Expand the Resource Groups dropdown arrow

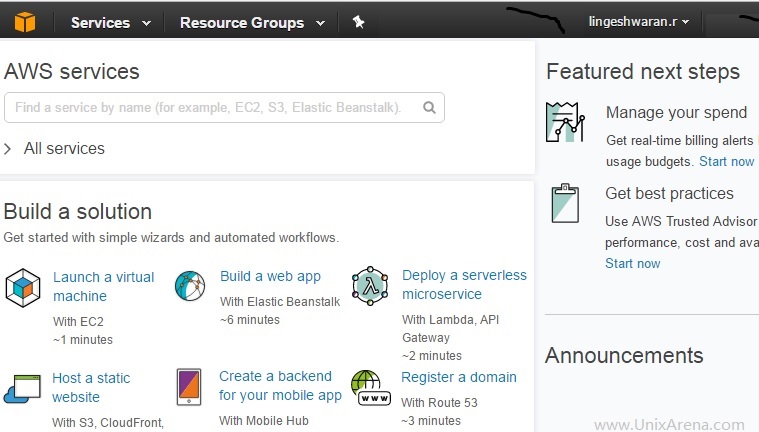320,23
